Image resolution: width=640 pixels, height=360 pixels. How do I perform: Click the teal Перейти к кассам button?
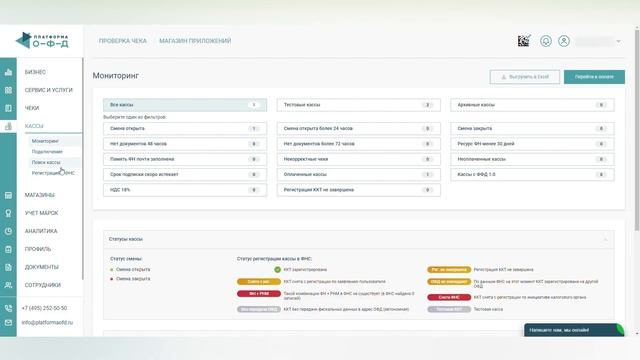pos(594,77)
